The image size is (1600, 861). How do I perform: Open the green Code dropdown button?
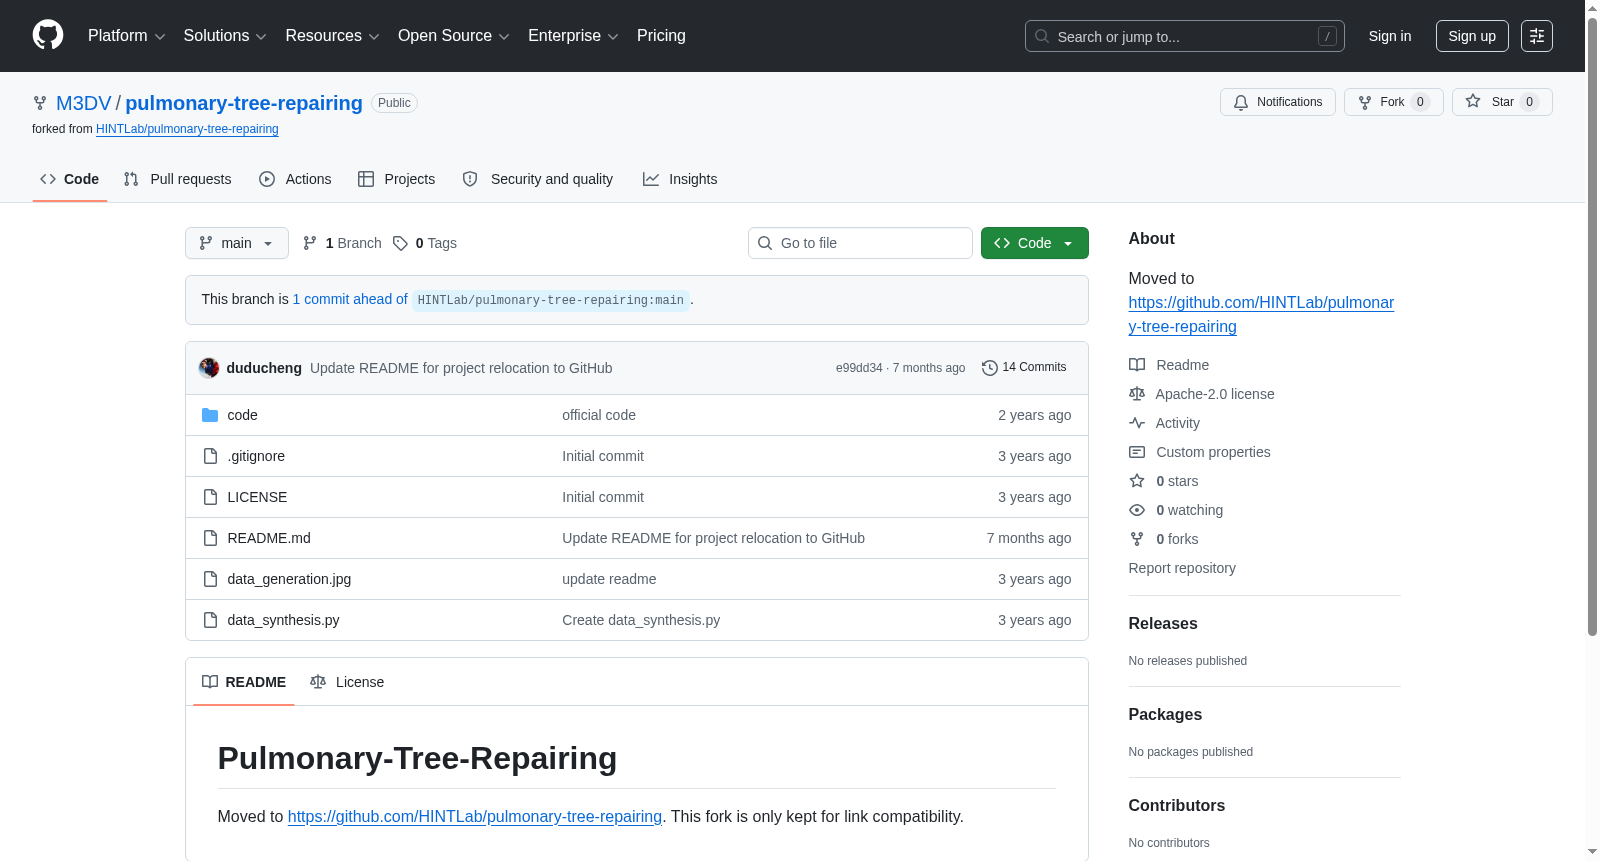tap(1035, 243)
